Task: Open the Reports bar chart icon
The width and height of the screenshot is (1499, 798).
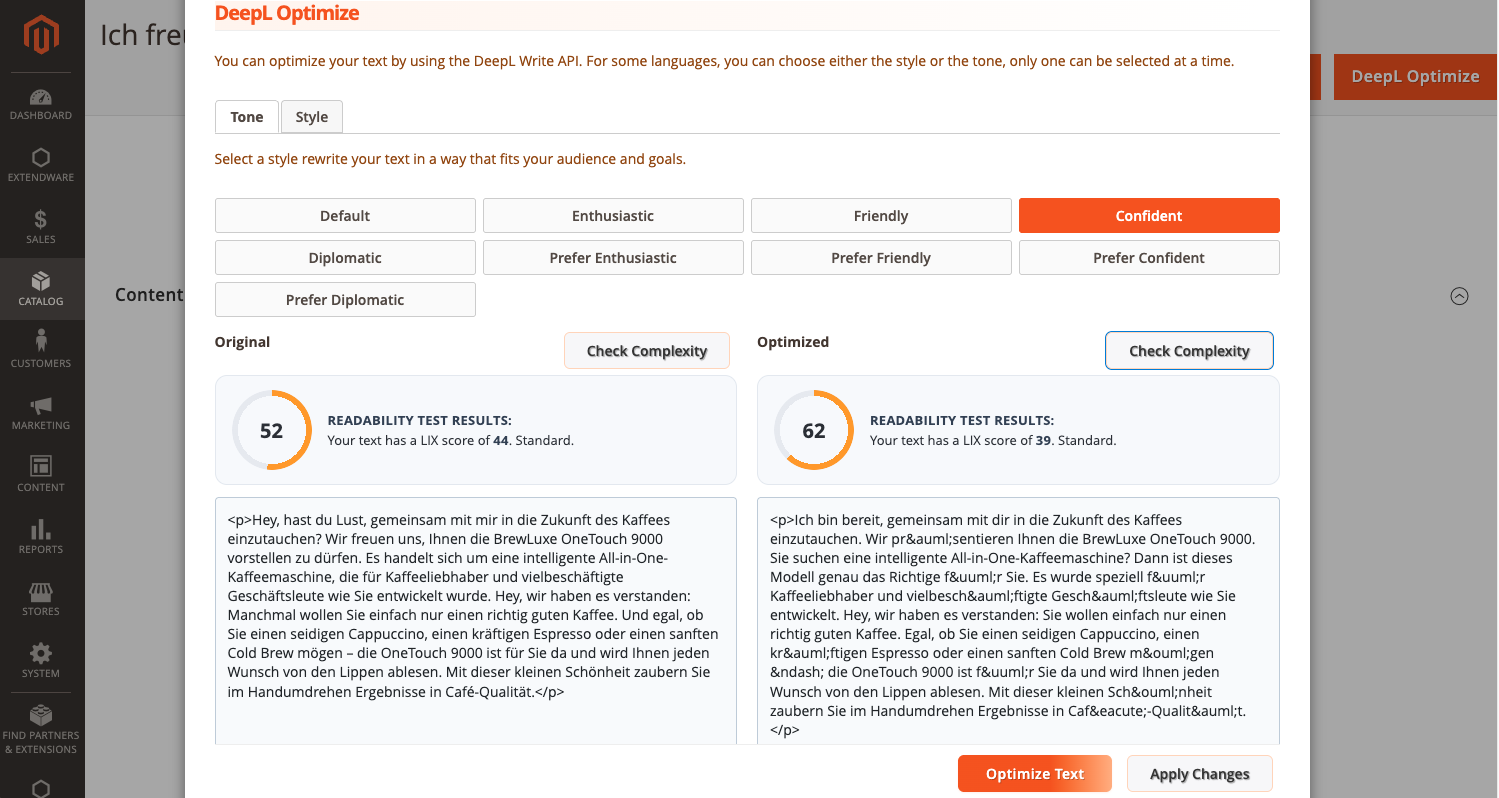Action: click(x=41, y=530)
